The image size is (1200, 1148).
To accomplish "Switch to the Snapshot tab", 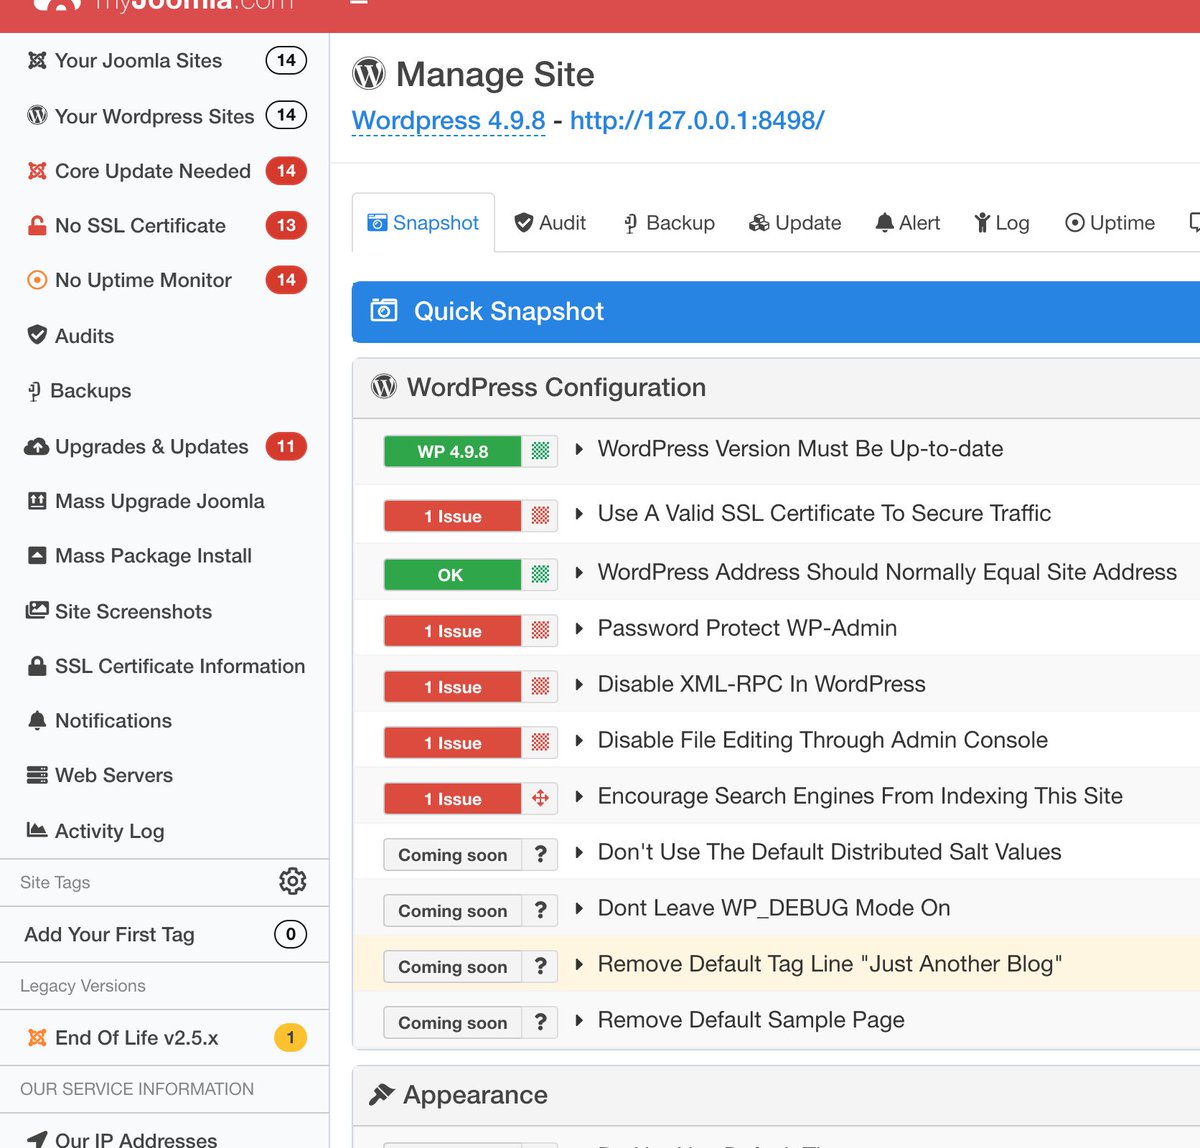I will tap(422, 222).
